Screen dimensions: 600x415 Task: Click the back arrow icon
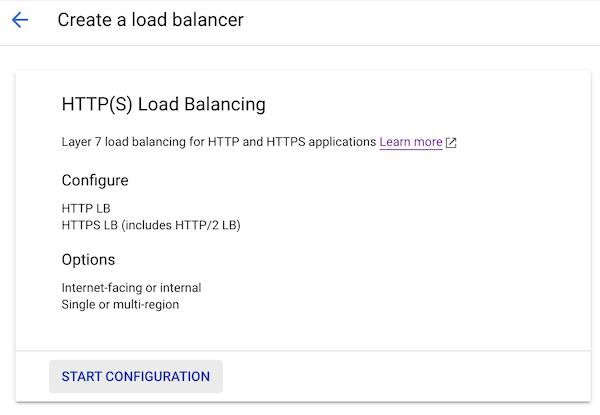click(x=20, y=20)
